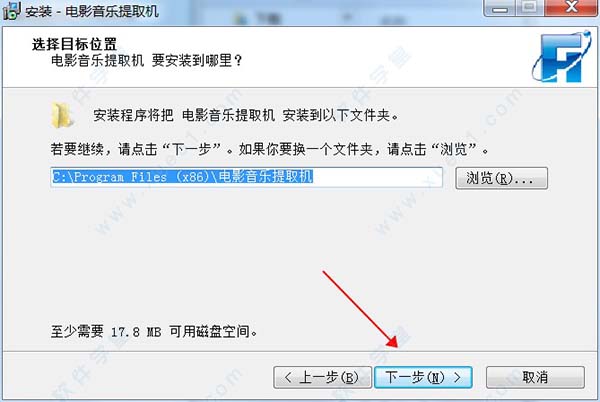Viewport: 600px width, 402px height.
Task: Close the installer with the red X
Action: (572, 8)
